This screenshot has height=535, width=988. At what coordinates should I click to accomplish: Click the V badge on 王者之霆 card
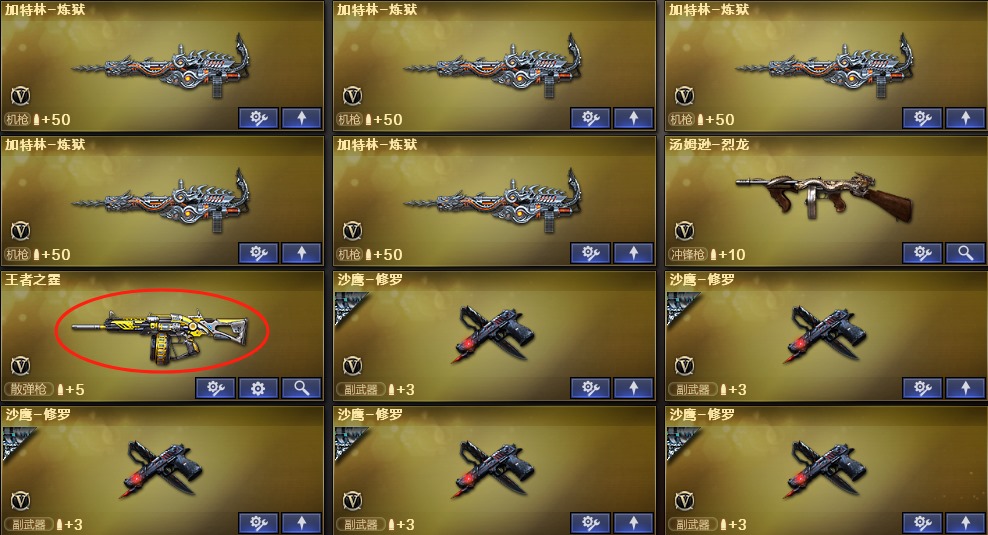tap(20, 365)
